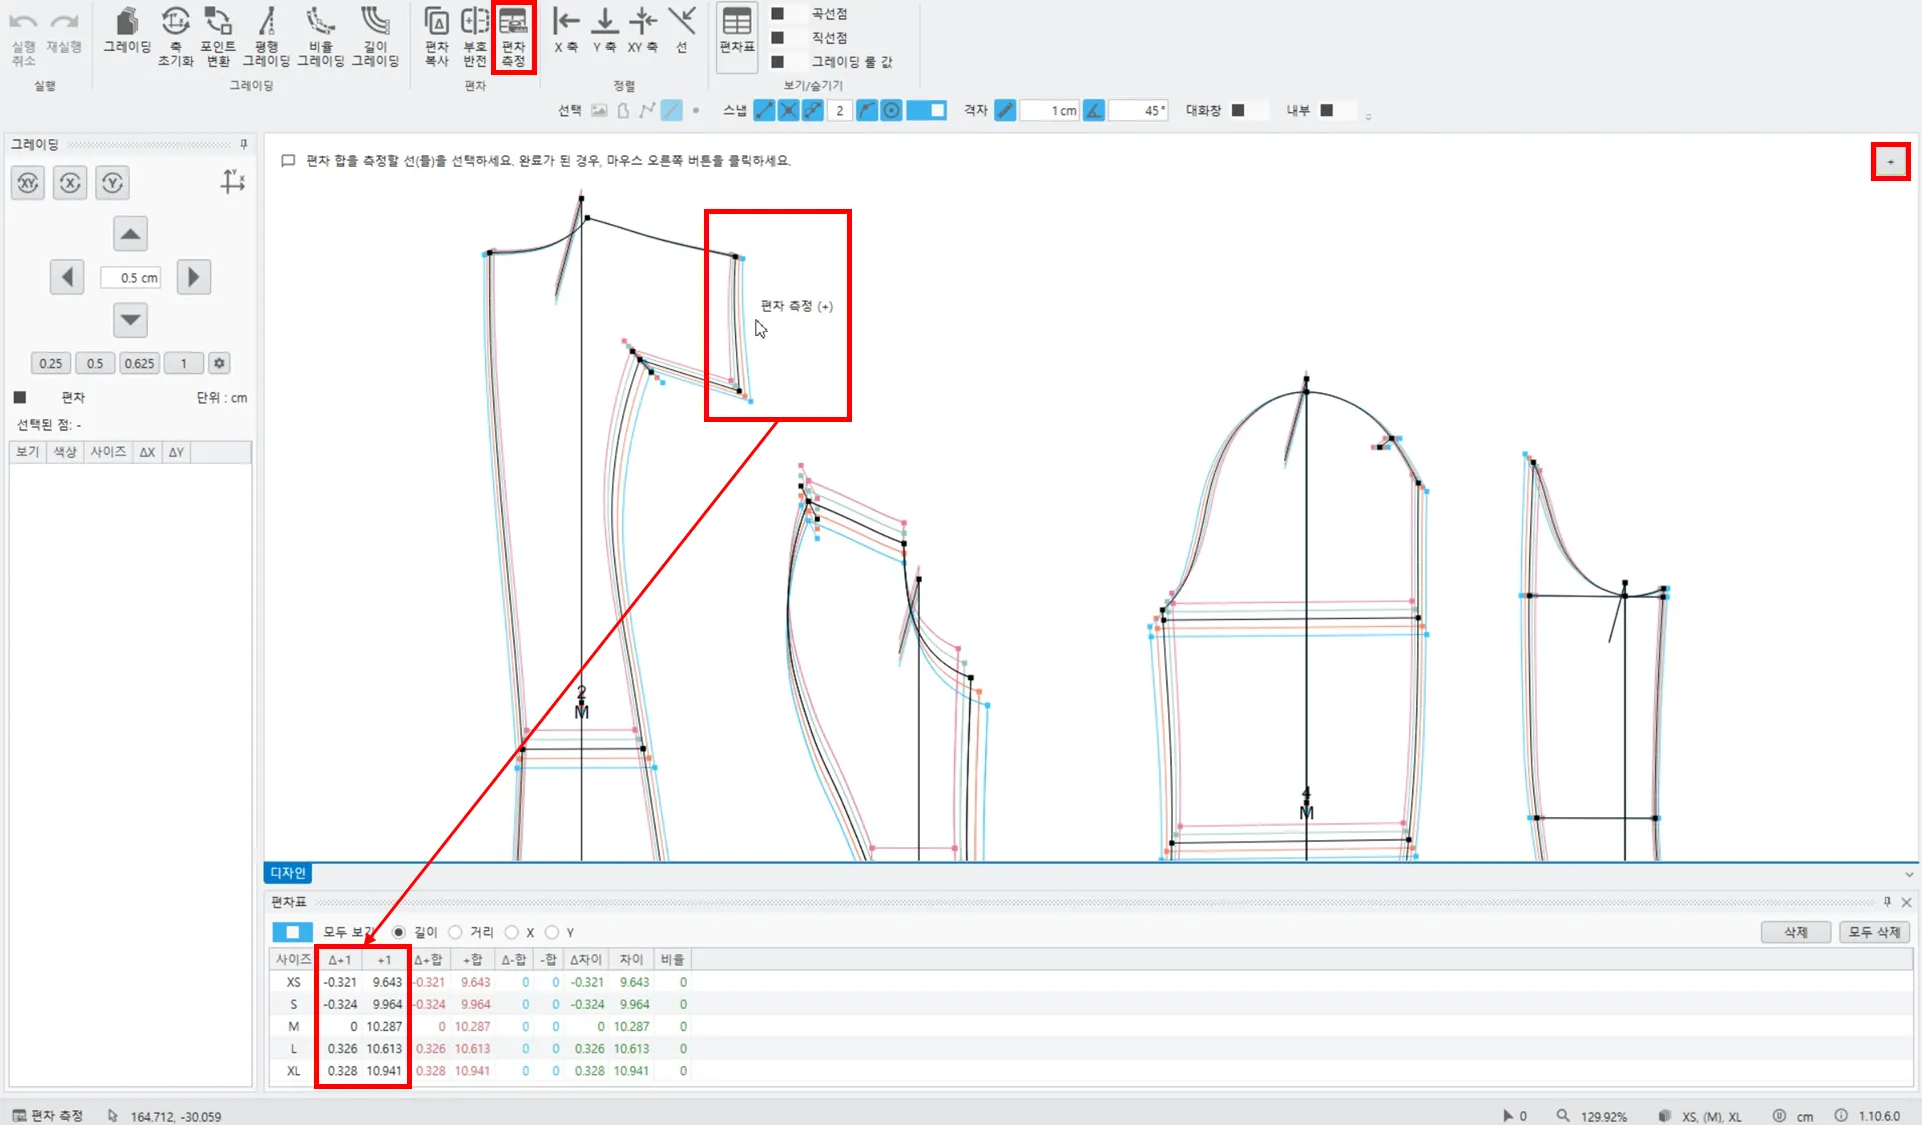The width and height of the screenshot is (1922, 1125).
Task: Choose the 포인트 변환 point conversion tool
Action: [x=217, y=34]
